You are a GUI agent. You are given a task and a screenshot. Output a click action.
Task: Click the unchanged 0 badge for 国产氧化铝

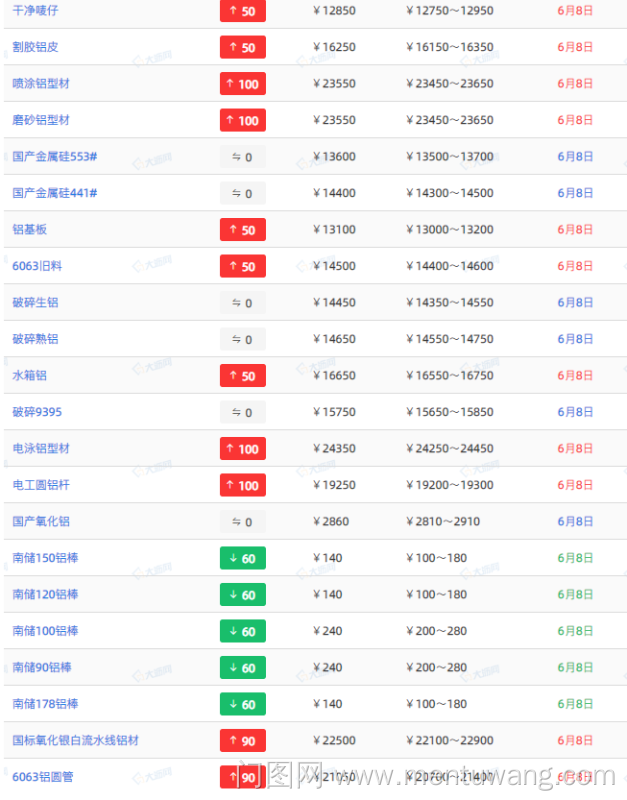coord(242,522)
